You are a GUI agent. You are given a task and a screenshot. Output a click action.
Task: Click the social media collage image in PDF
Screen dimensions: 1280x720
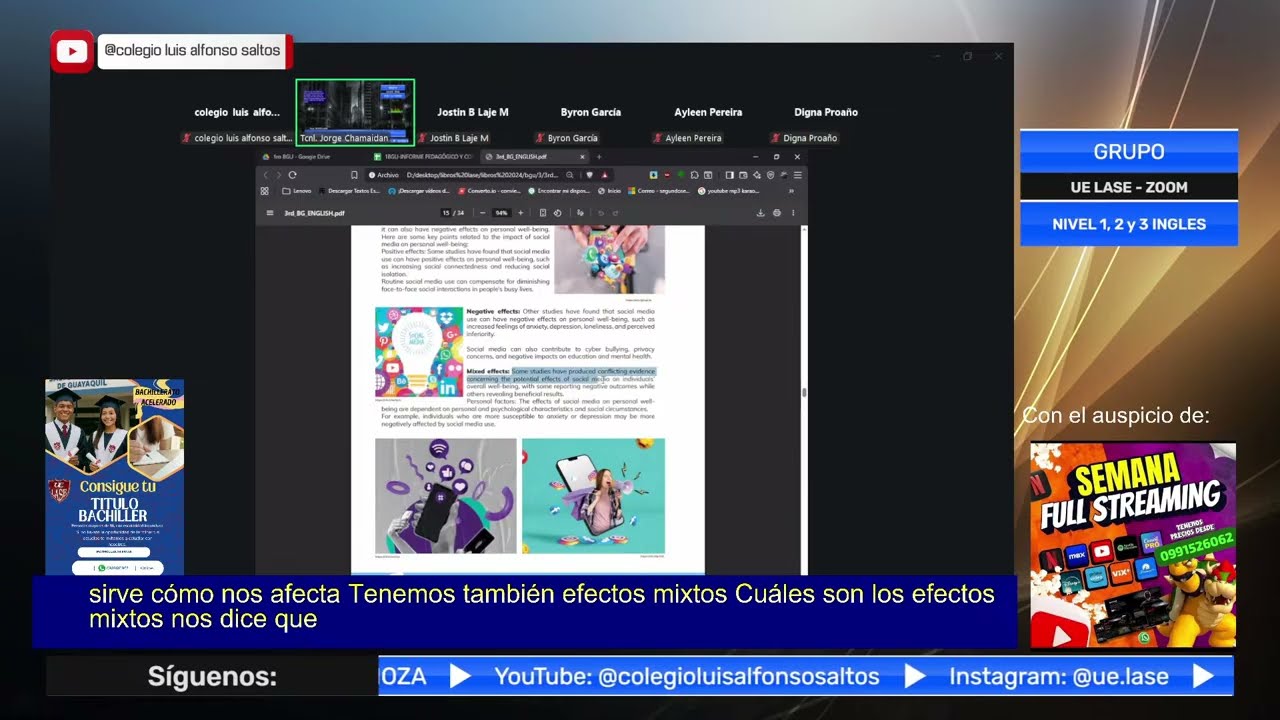(419, 352)
